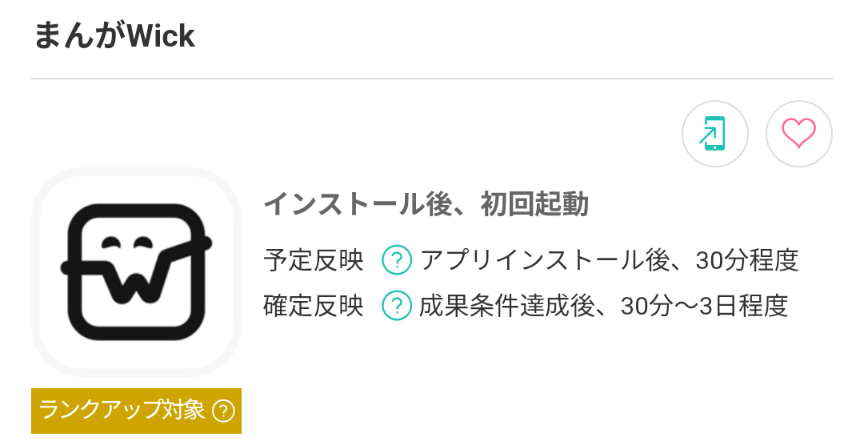This screenshot has height=440, width=864.
Task: Add まんがWick to favorites with heart
Action: 798,133
